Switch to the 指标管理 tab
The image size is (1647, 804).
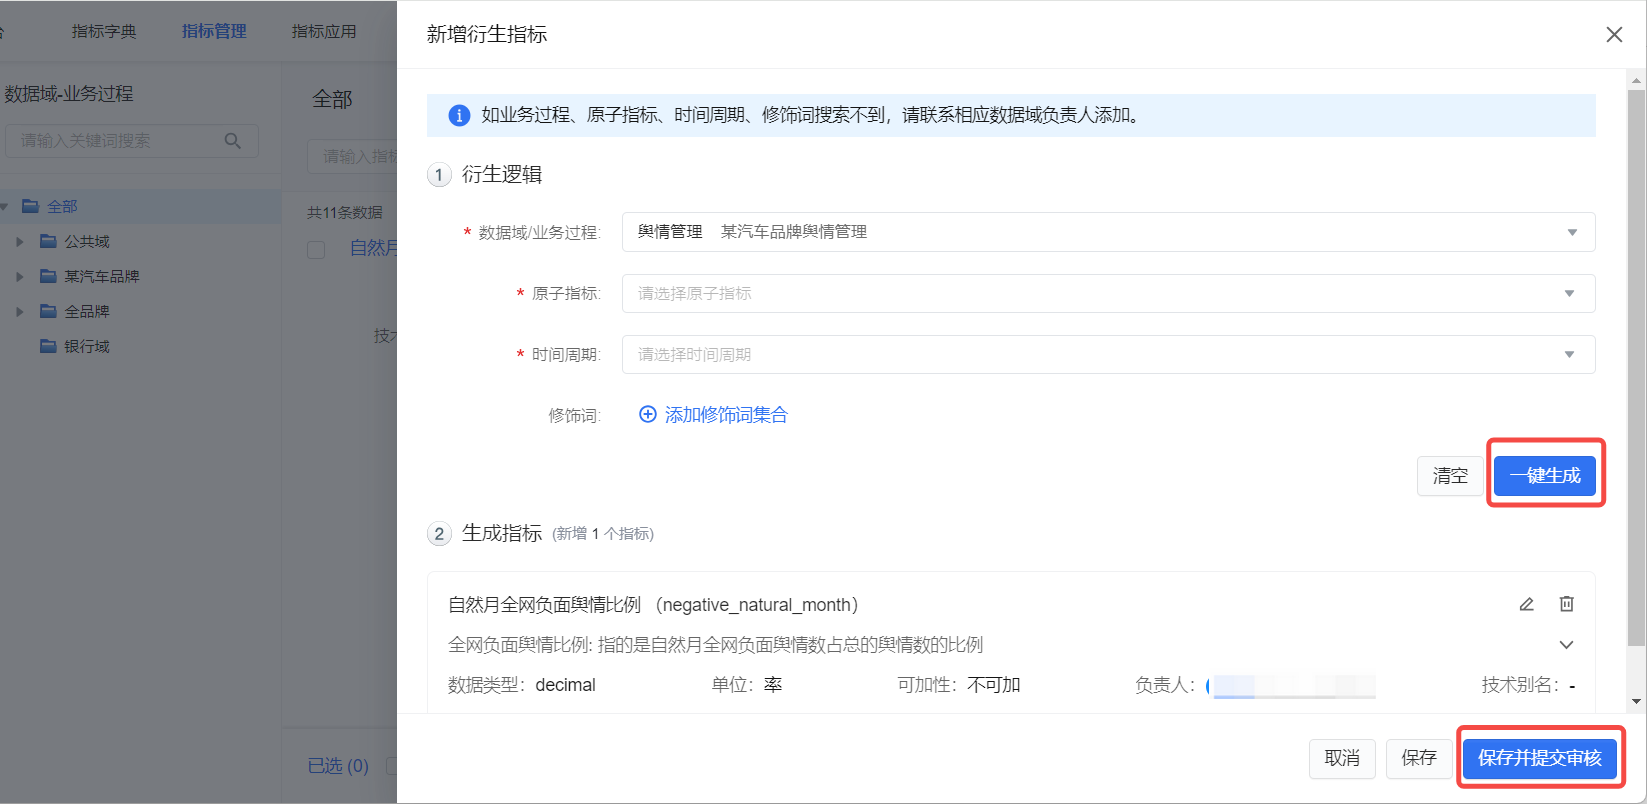point(214,31)
